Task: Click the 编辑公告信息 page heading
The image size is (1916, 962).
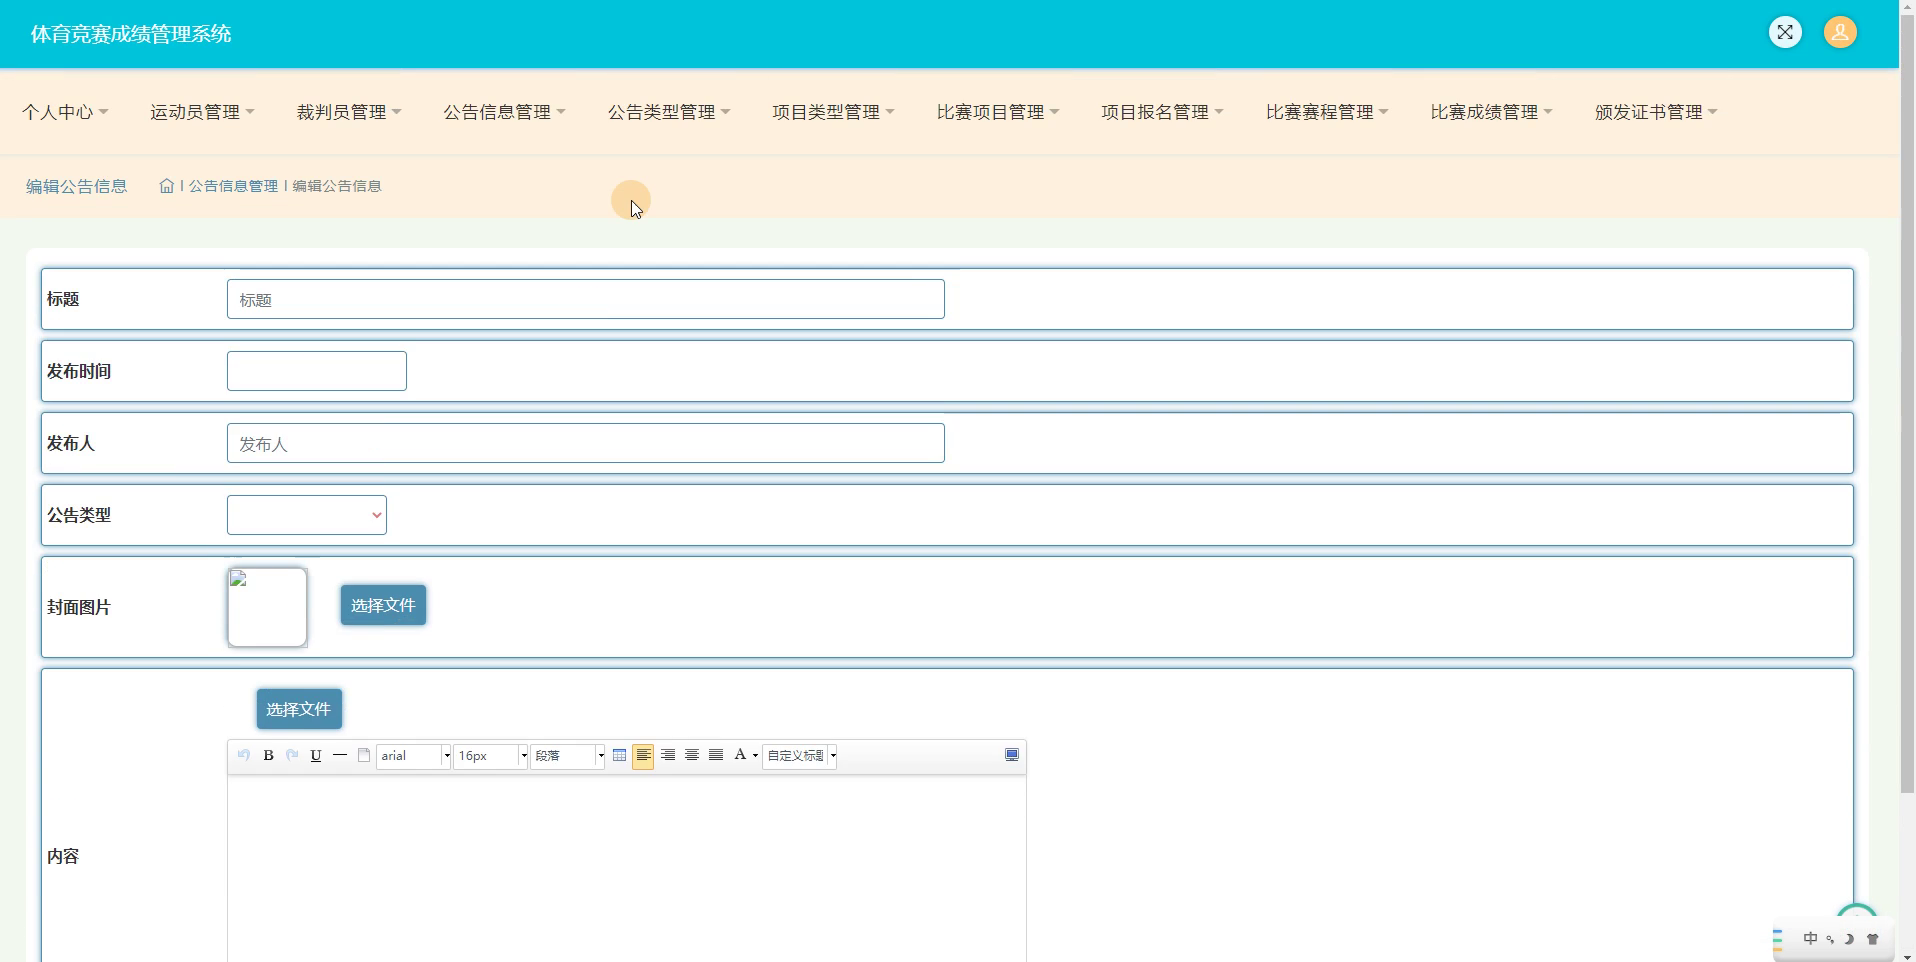Action: (x=76, y=186)
